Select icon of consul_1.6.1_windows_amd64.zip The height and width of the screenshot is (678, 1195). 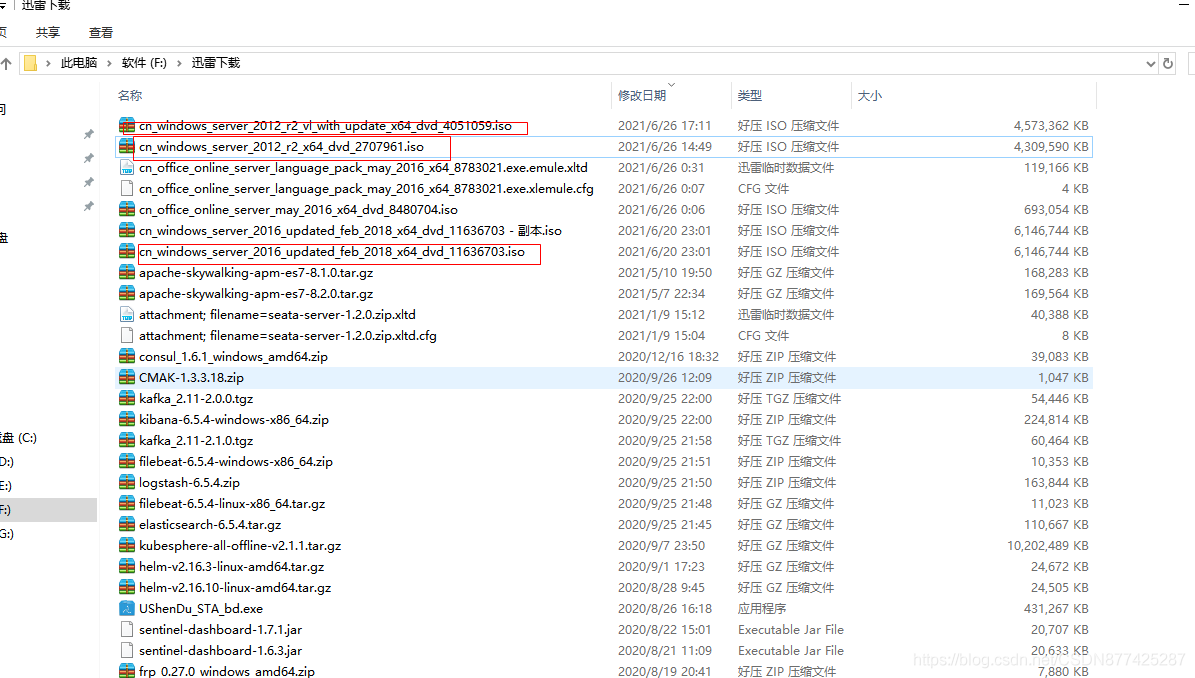[127, 357]
